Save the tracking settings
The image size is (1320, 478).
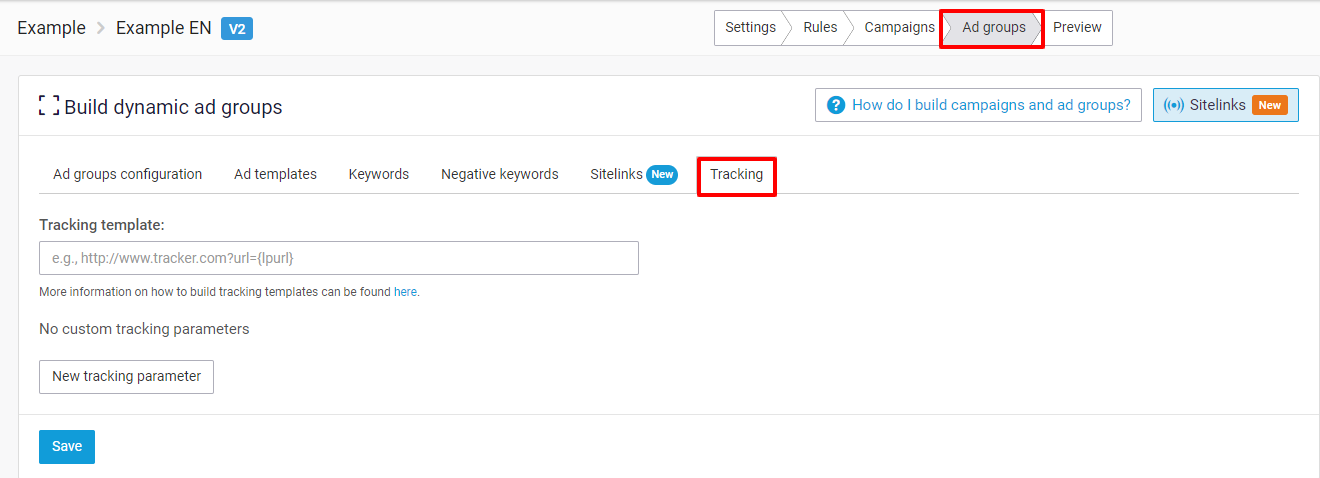click(67, 447)
